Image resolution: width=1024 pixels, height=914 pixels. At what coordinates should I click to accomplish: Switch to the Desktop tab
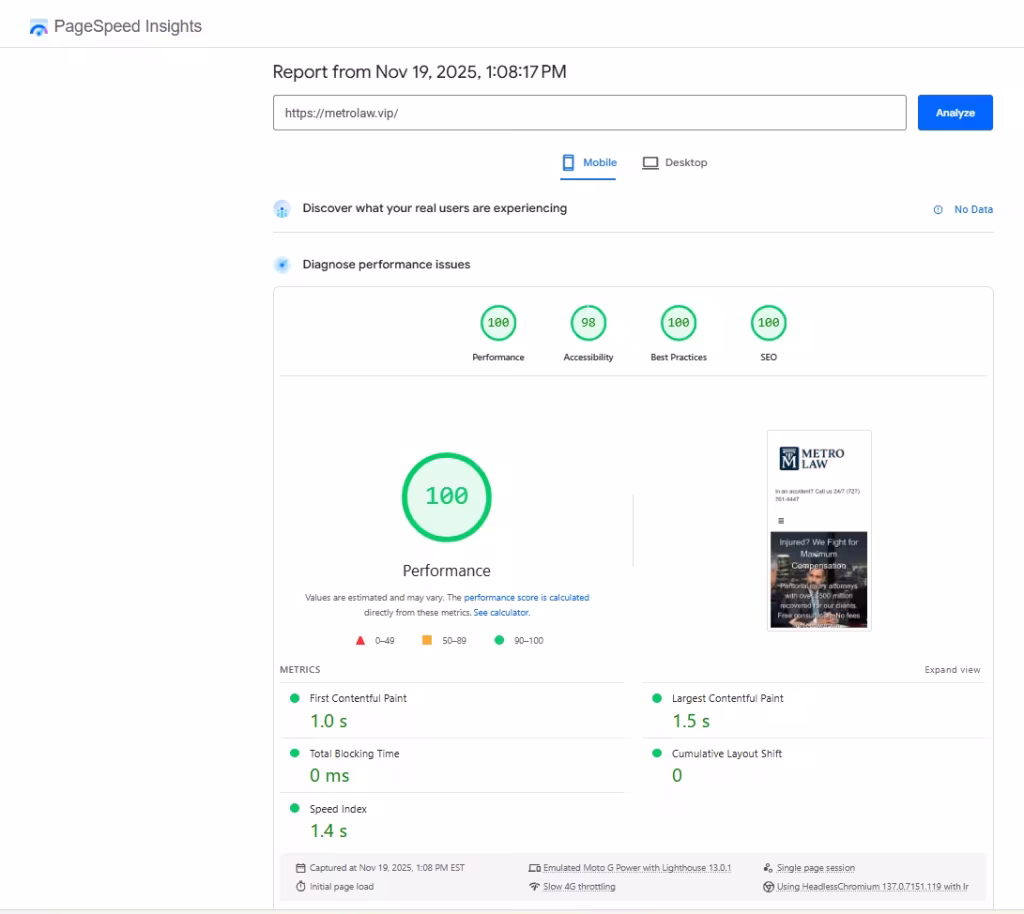(675, 163)
